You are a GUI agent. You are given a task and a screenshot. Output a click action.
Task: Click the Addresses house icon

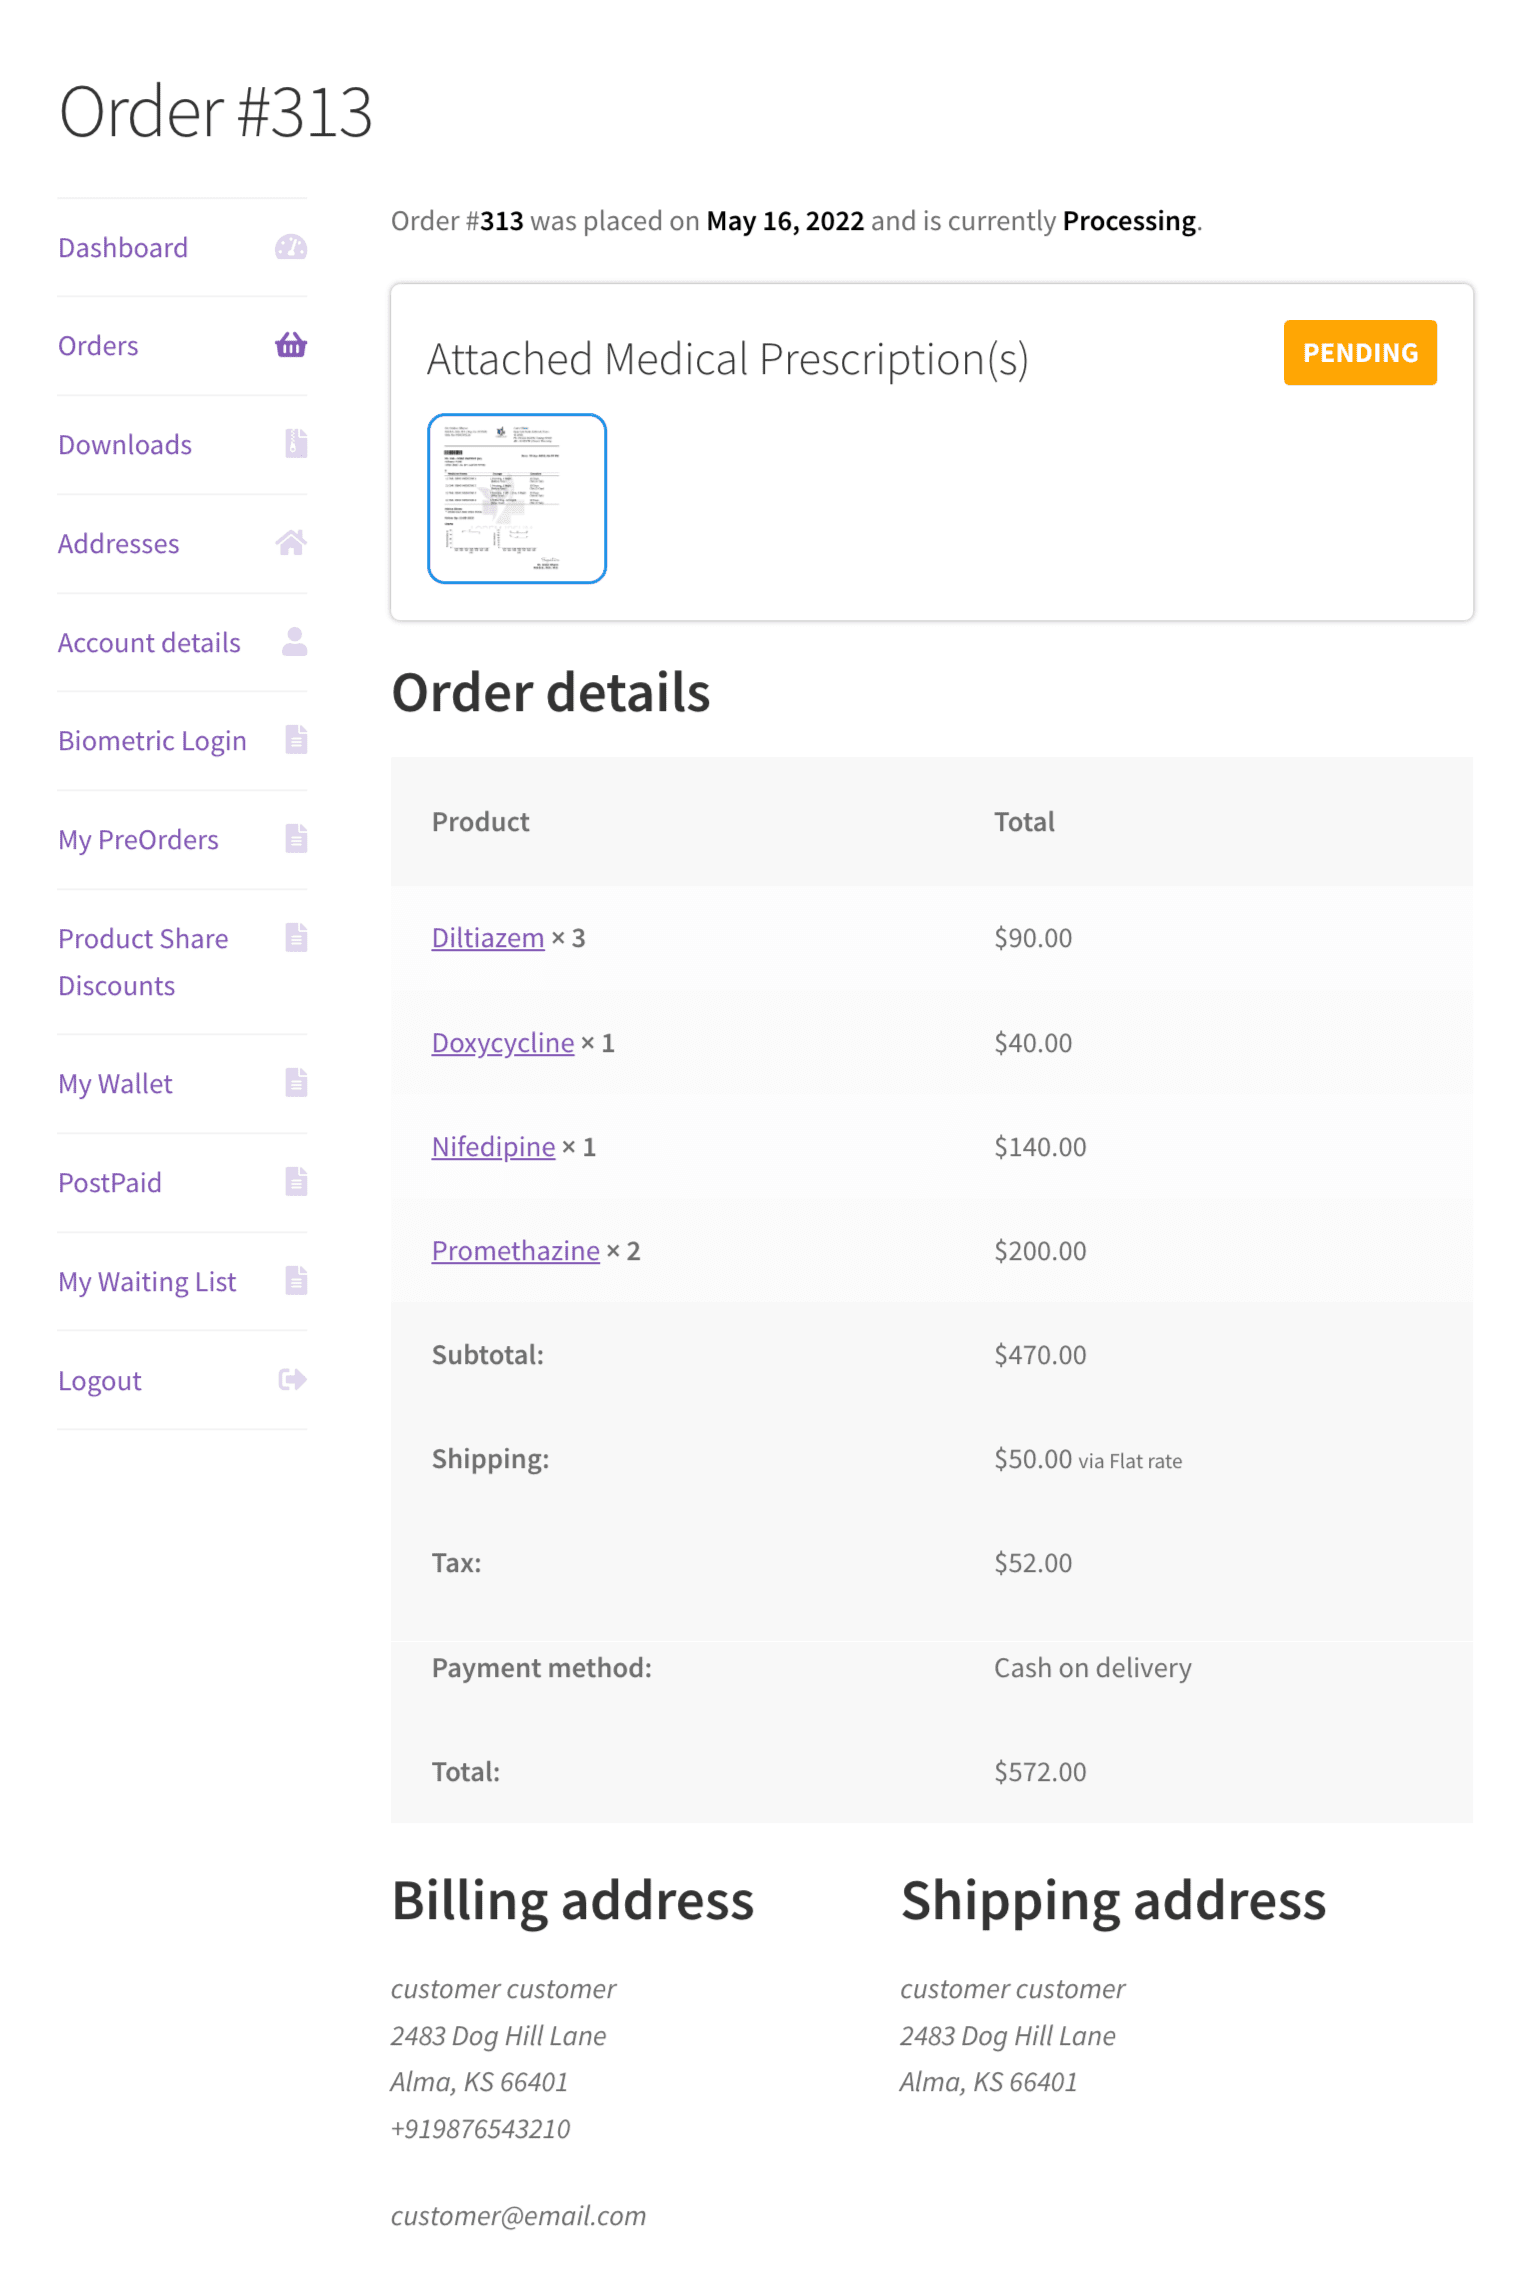291,542
